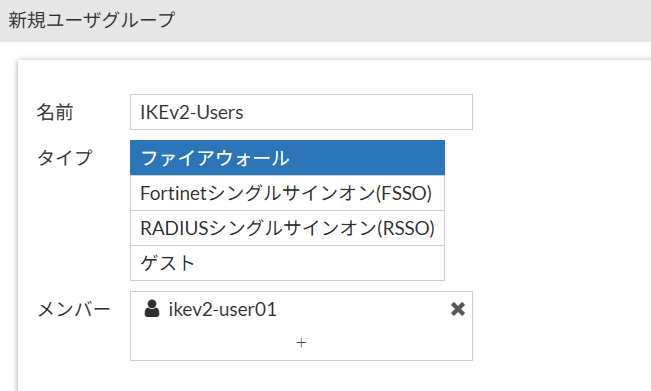The width and height of the screenshot is (651, 391).
Task: Click the タイプ label
Action: pos(64,158)
